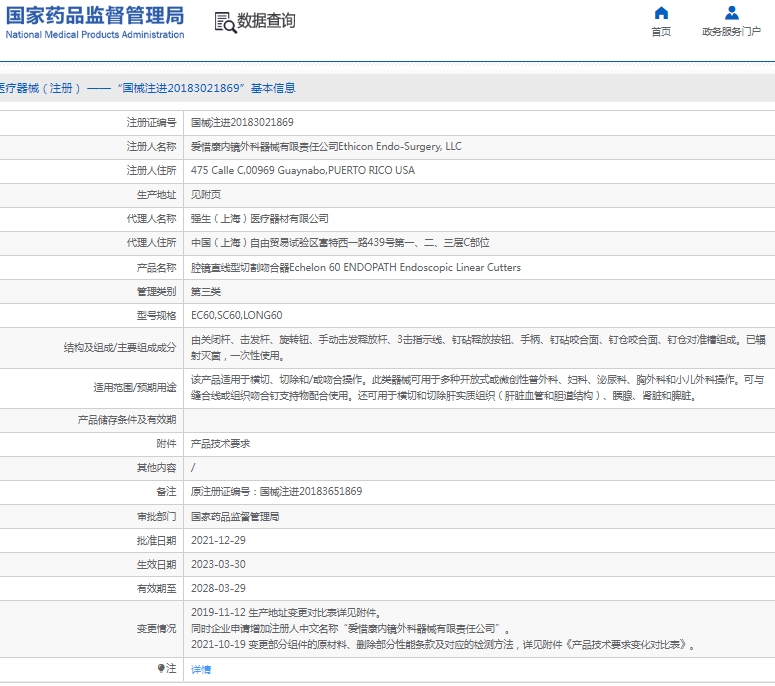Click the 代理人住所 label
This screenshot has height=686, width=775.
click(151, 243)
